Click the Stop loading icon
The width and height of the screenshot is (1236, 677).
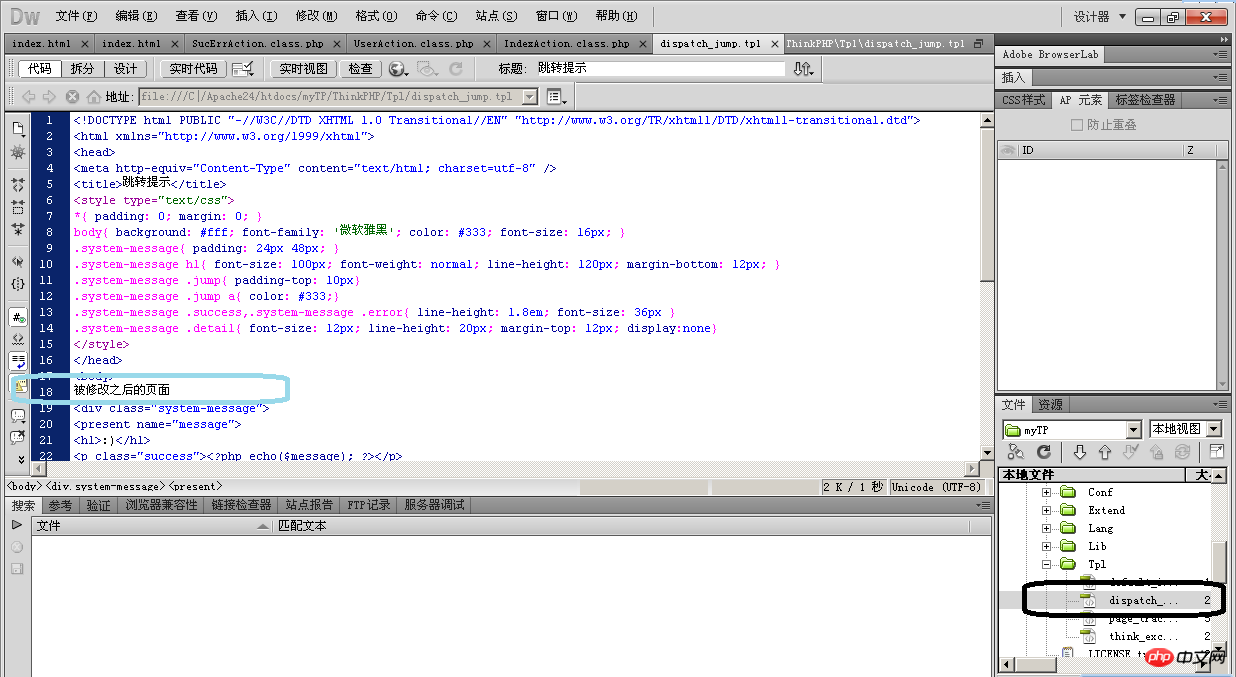tap(72, 97)
